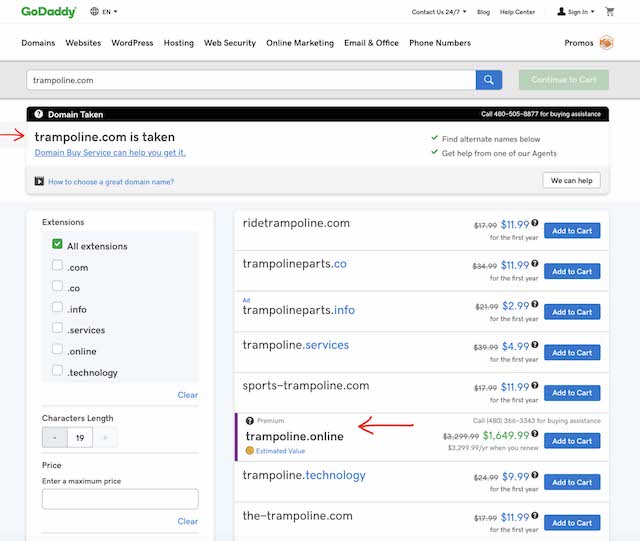Open the Domain Buy Service link
This screenshot has height=541, width=640.
110,153
